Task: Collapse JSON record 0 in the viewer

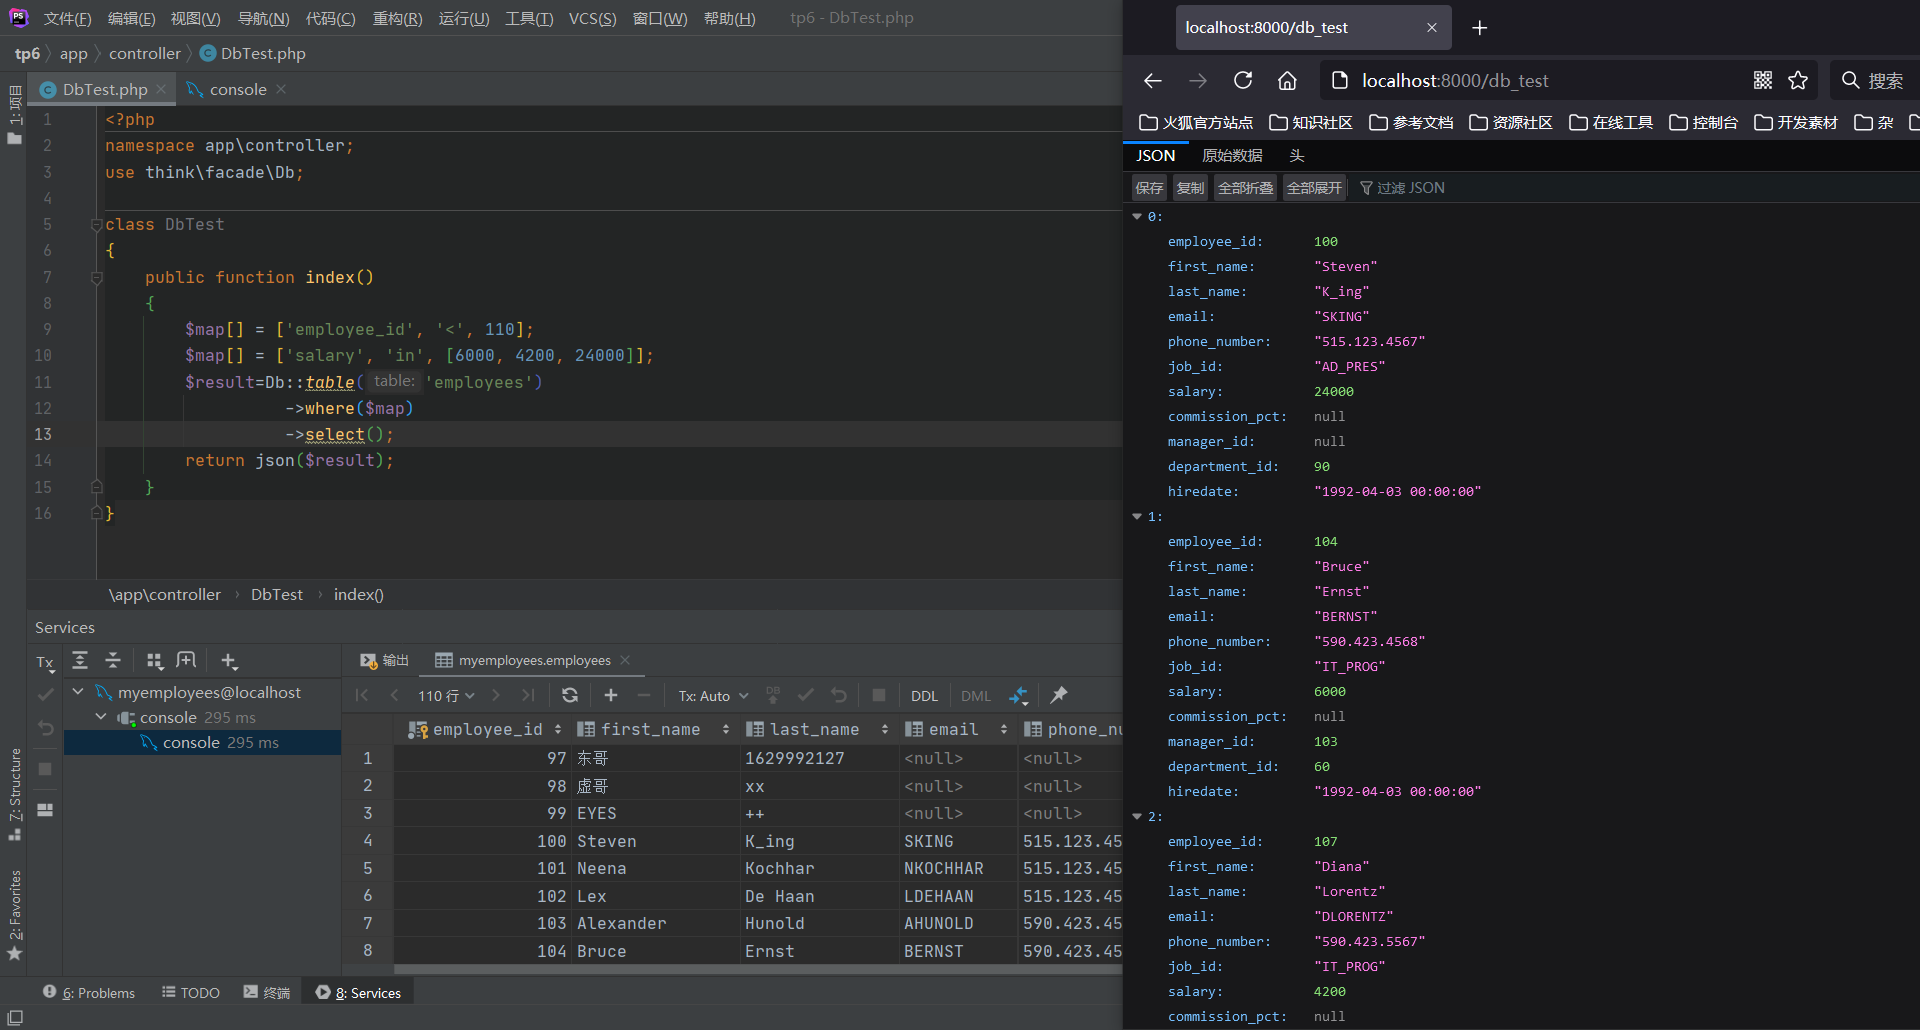Action: click(x=1137, y=216)
